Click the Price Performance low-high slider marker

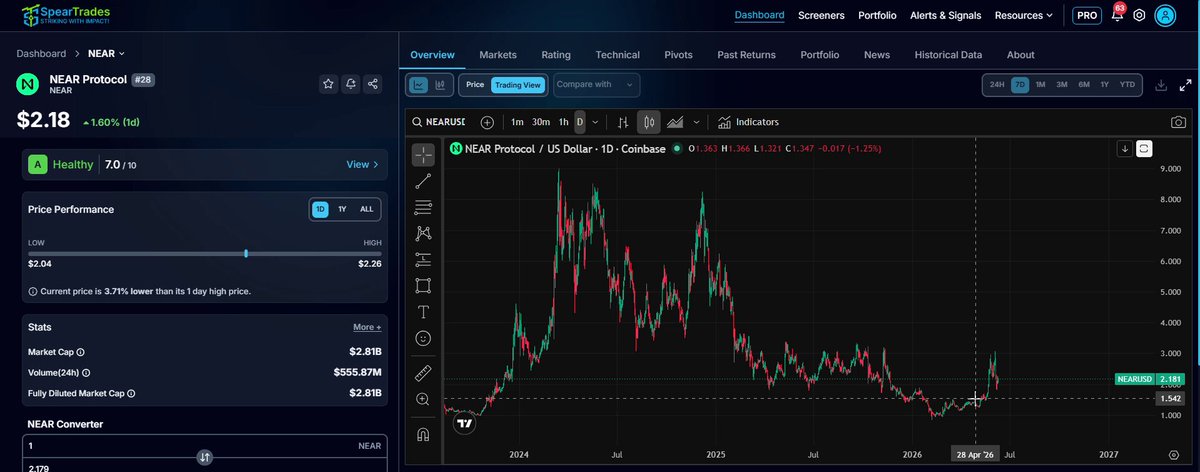coord(246,253)
